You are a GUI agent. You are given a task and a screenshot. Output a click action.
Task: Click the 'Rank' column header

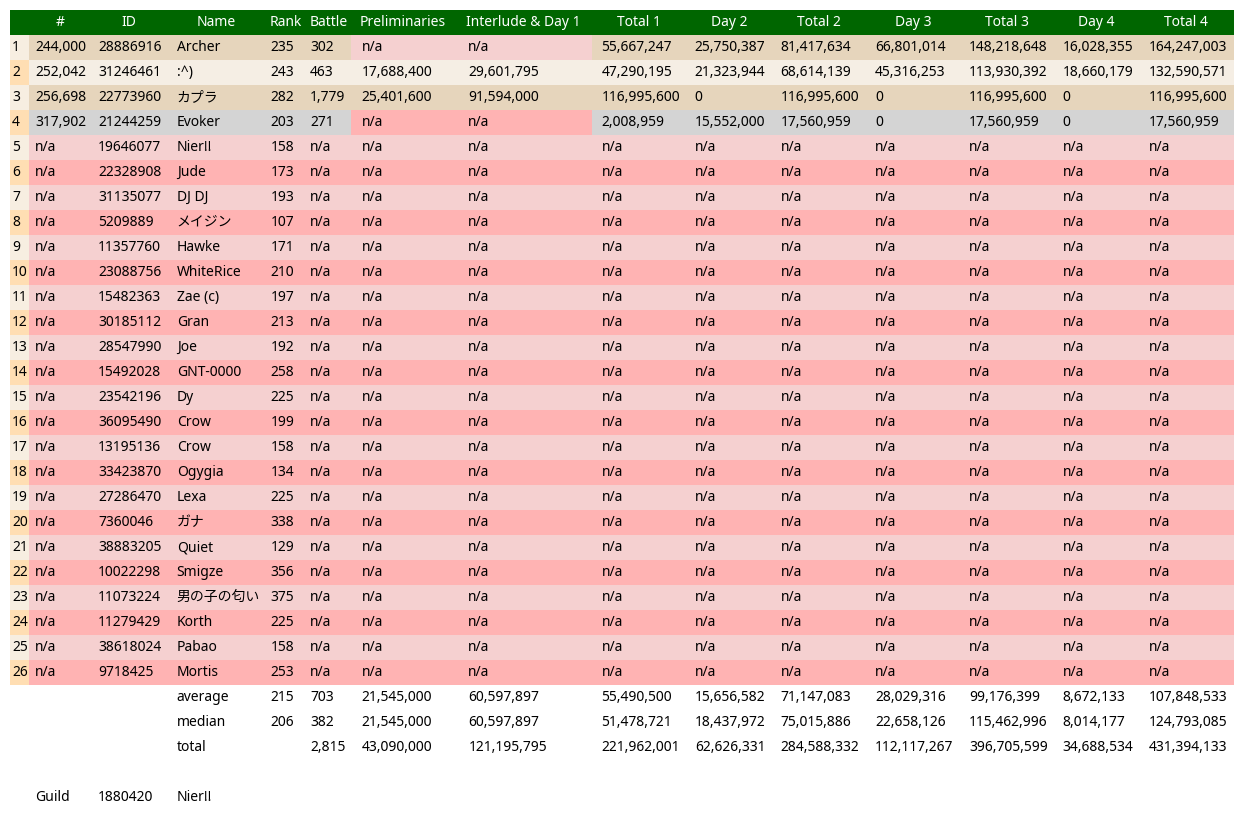click(x=285, y=21)
